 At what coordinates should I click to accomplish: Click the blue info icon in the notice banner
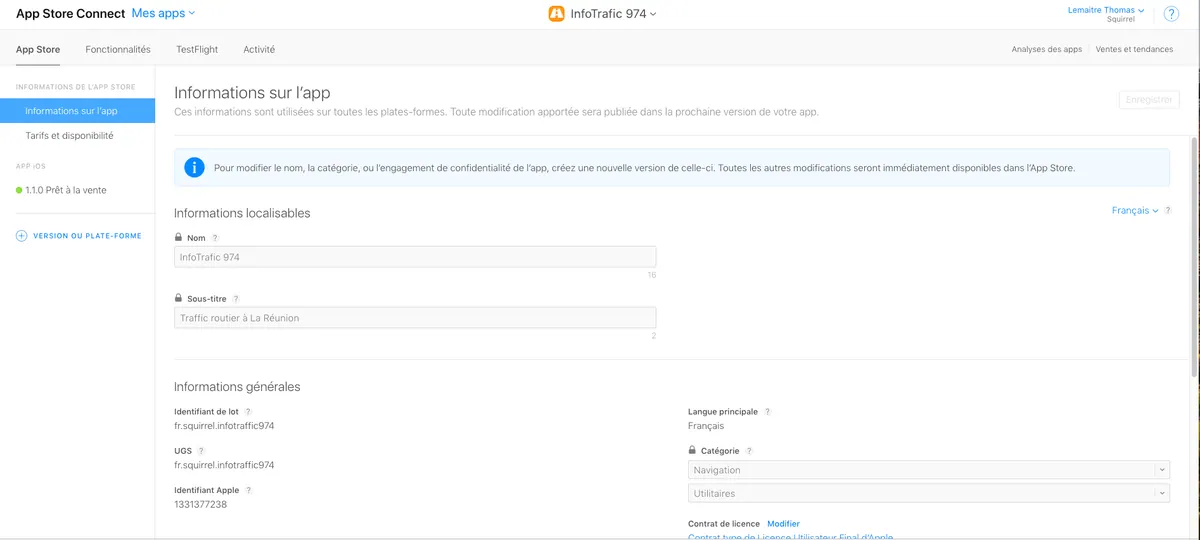194,167
